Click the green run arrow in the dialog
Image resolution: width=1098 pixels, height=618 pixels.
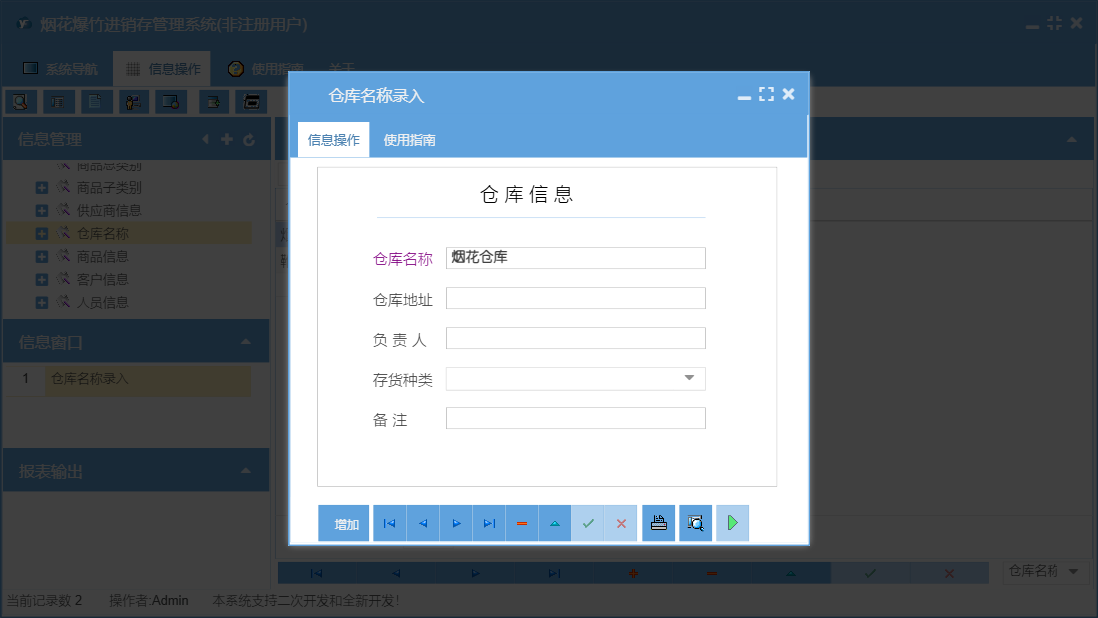[732, 522]
